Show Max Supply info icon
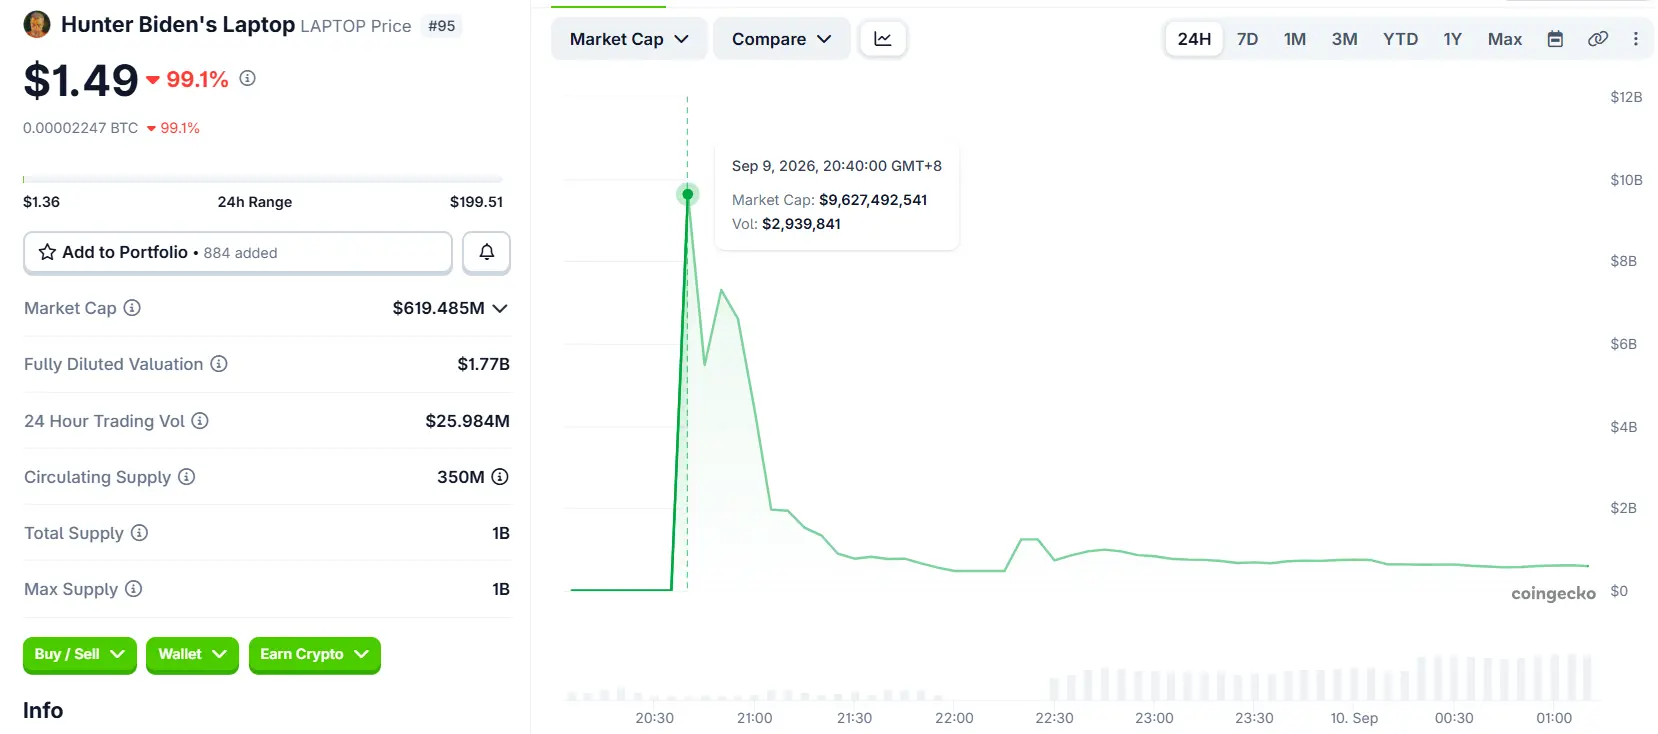The width and height of the screenshot is (1658, 734). 133,589
